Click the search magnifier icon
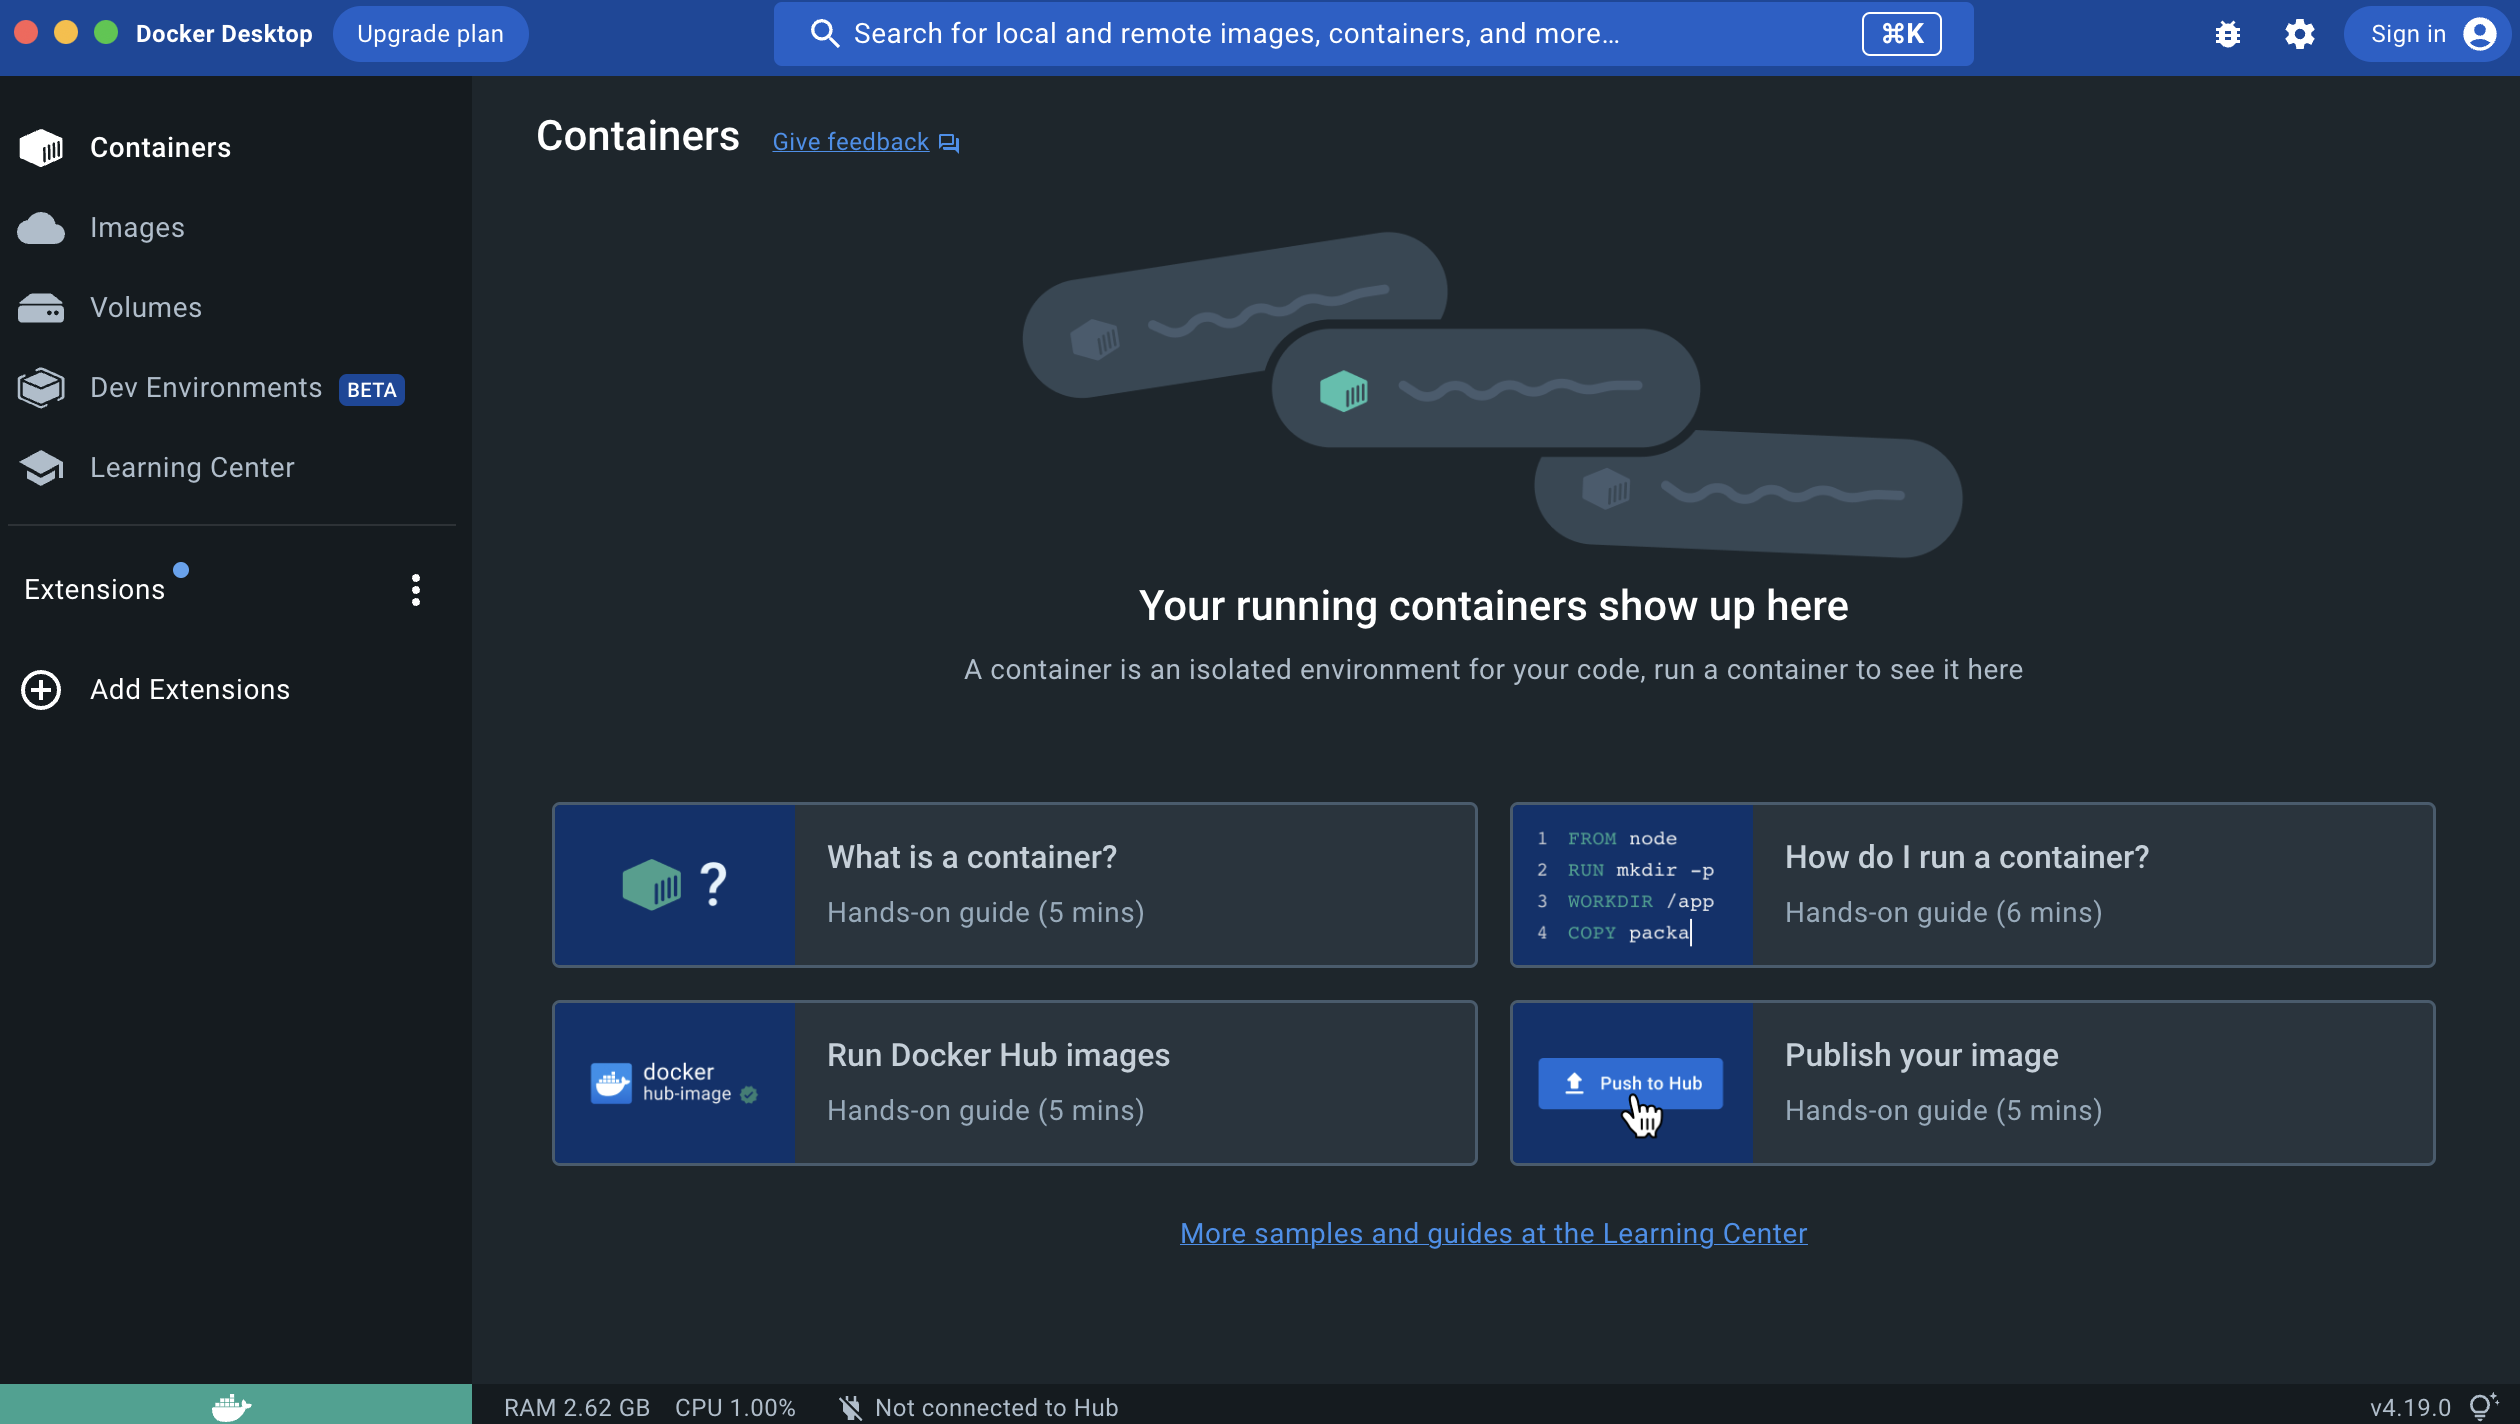Viewport: 2520px width, 1424px height. point(824,34)
